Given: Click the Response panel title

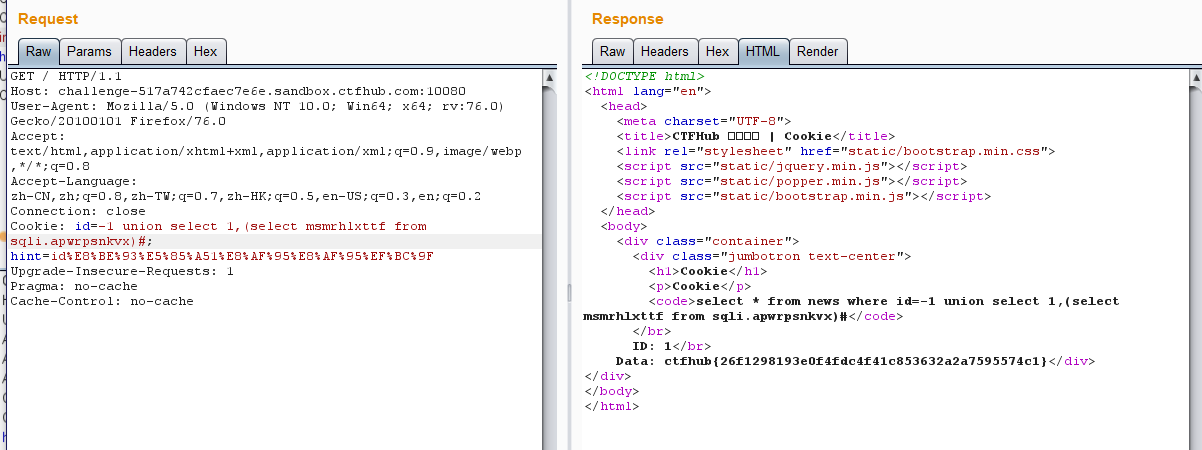Looking at the screenshot, I should click(x=627, y=19).
